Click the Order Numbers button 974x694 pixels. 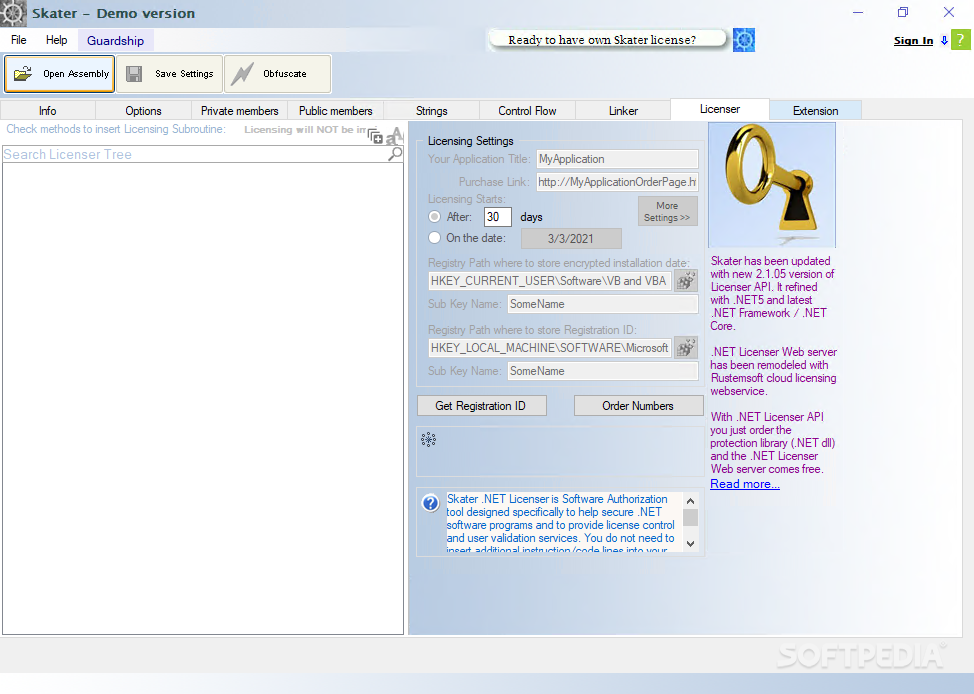pos(638,406)
